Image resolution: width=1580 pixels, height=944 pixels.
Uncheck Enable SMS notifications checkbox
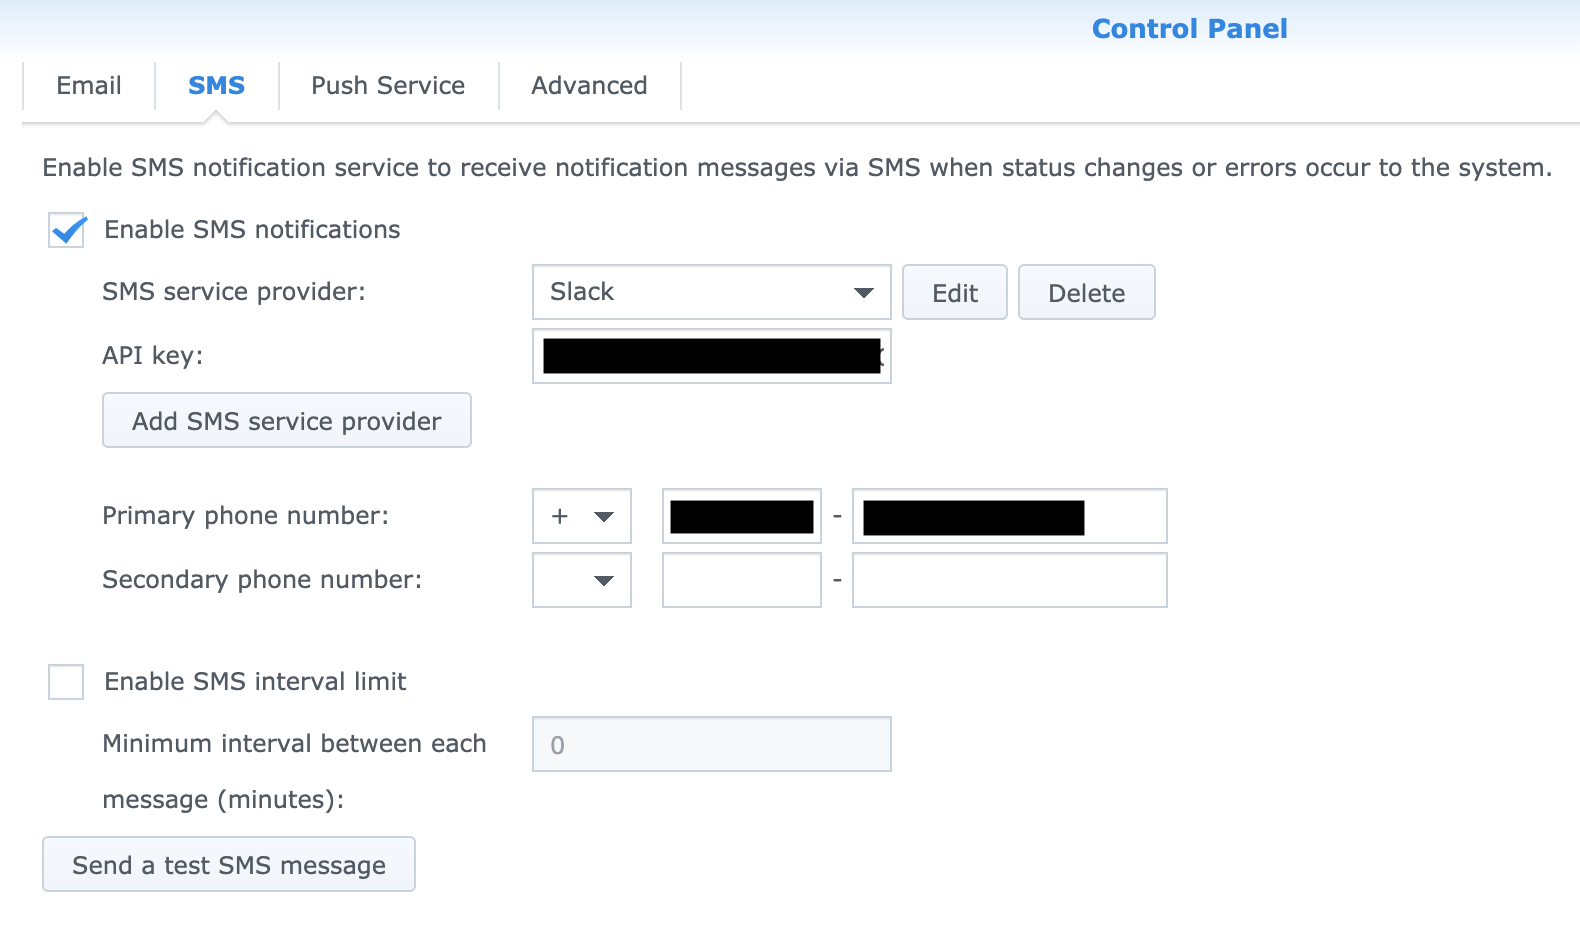pyautogui.click(x=67, y=230)
